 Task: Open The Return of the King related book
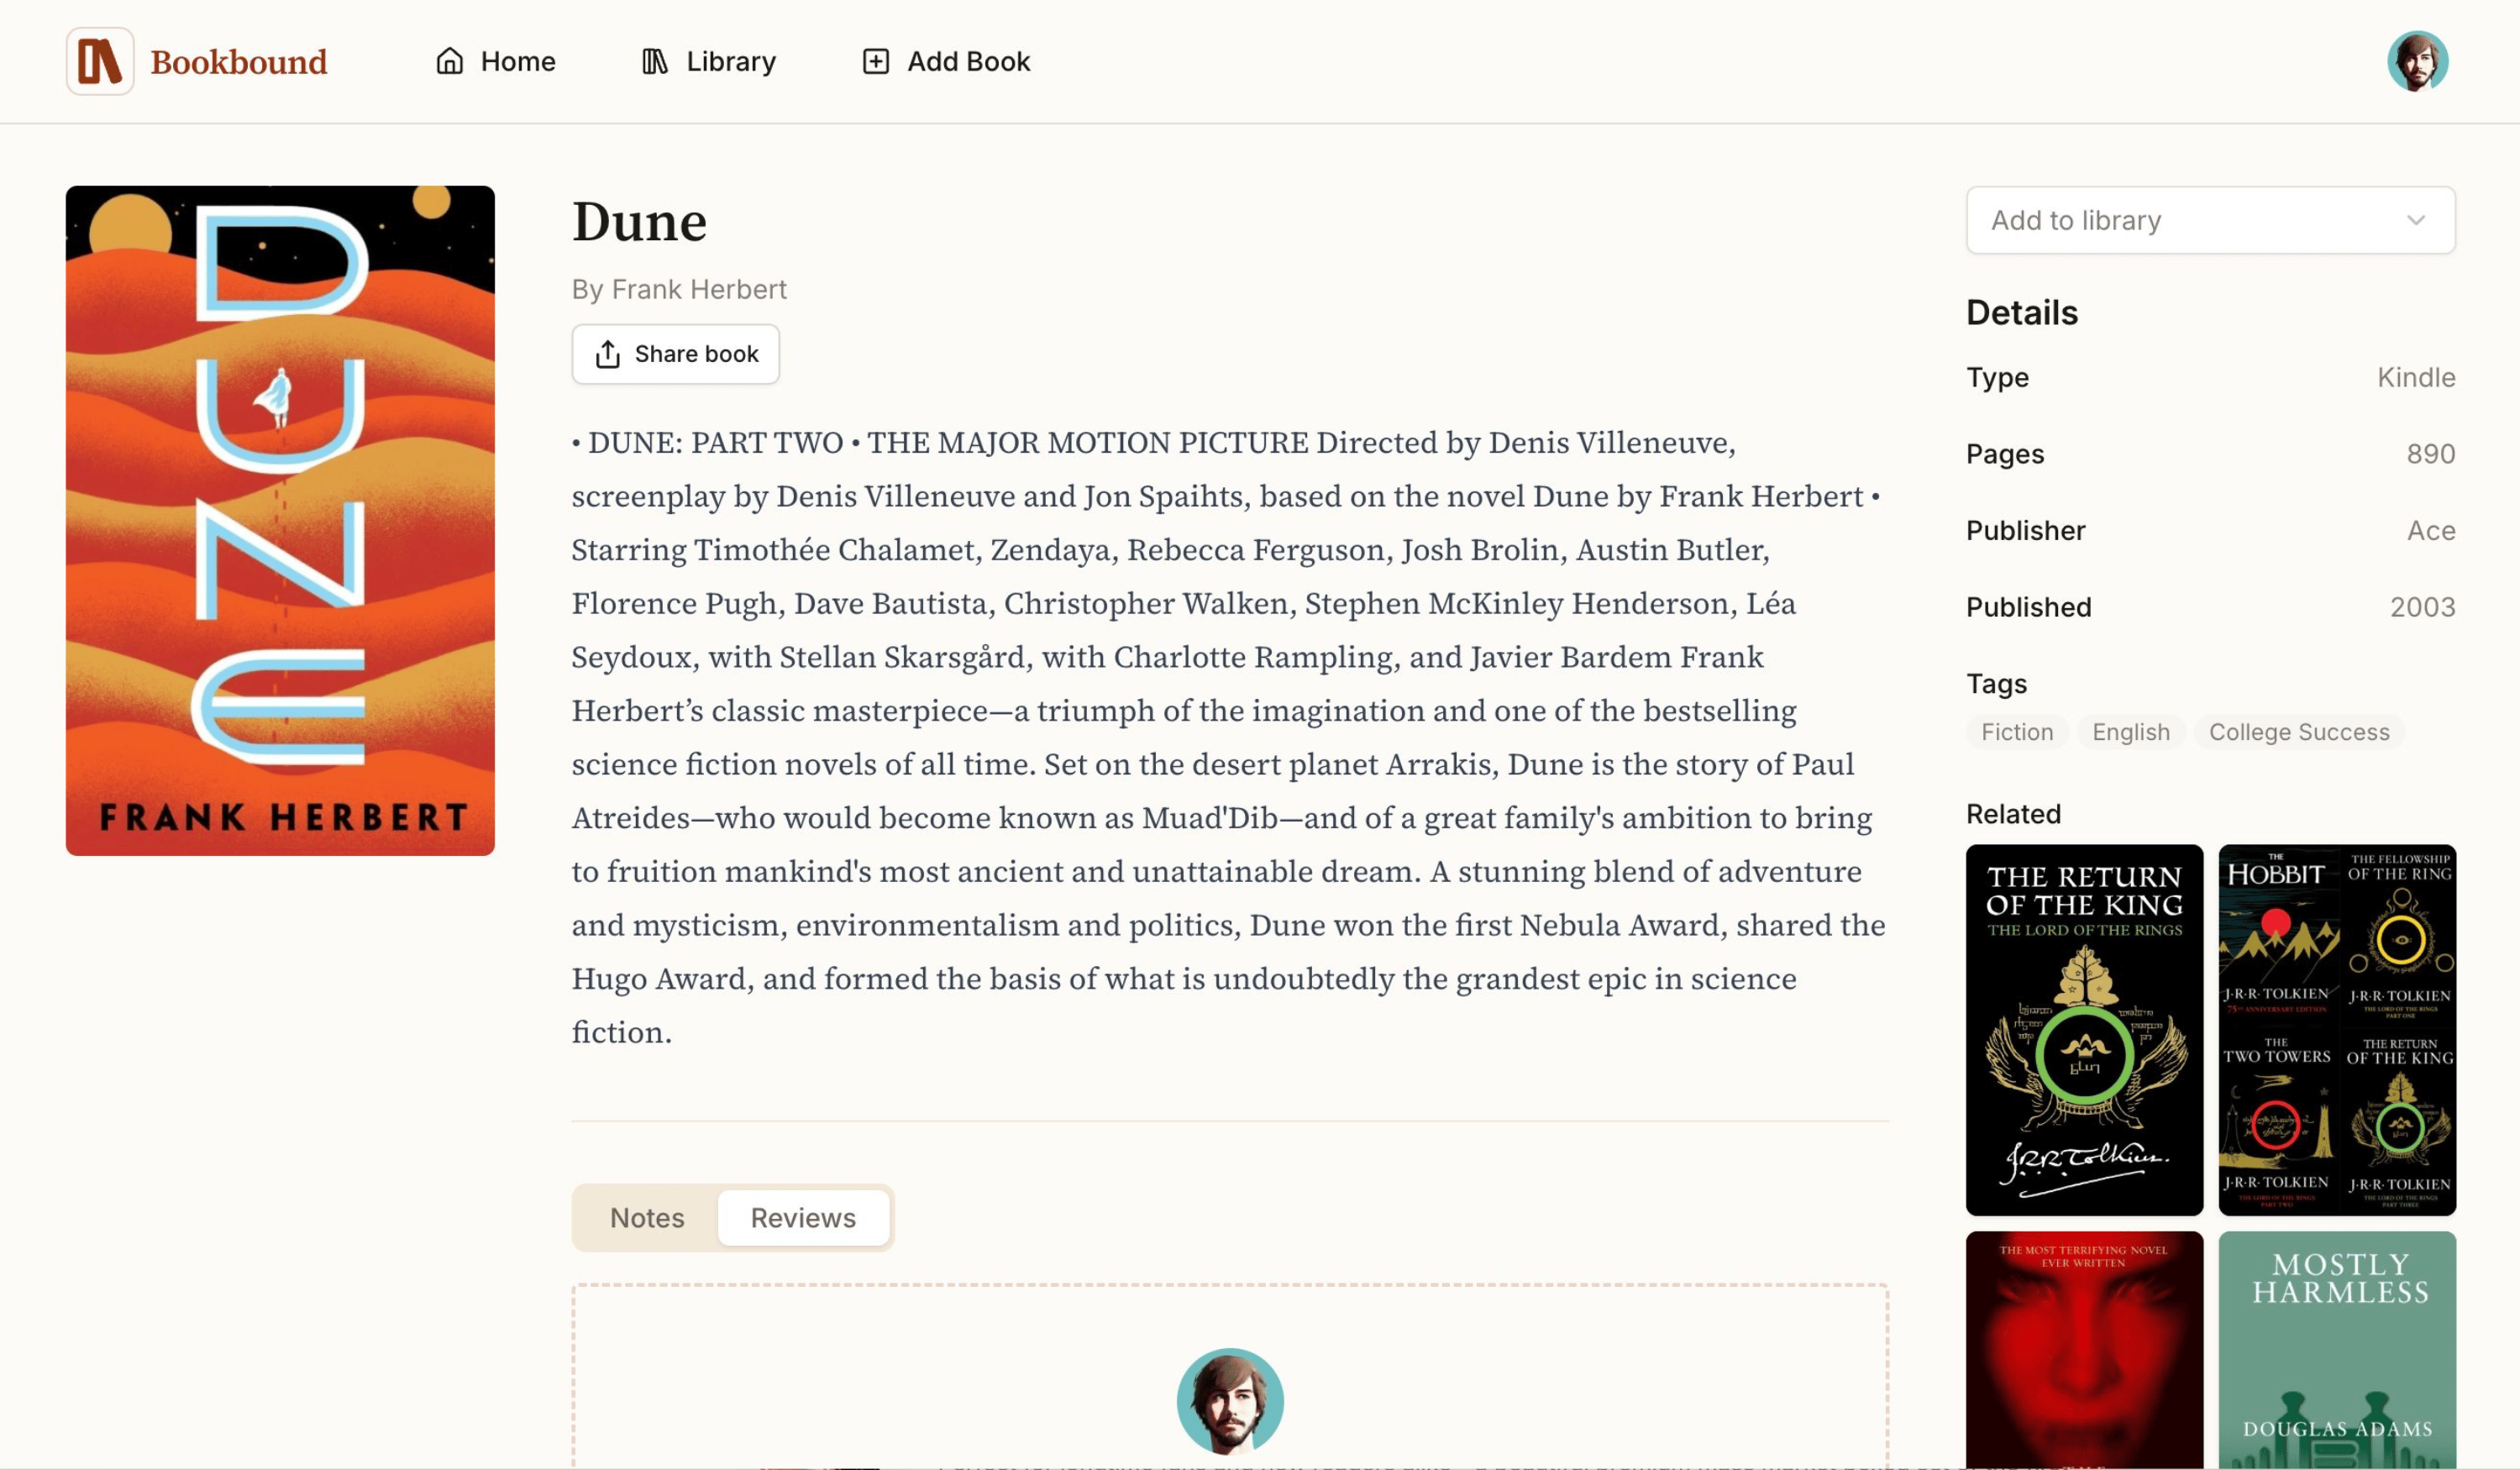click(x=2084, y=1030)
